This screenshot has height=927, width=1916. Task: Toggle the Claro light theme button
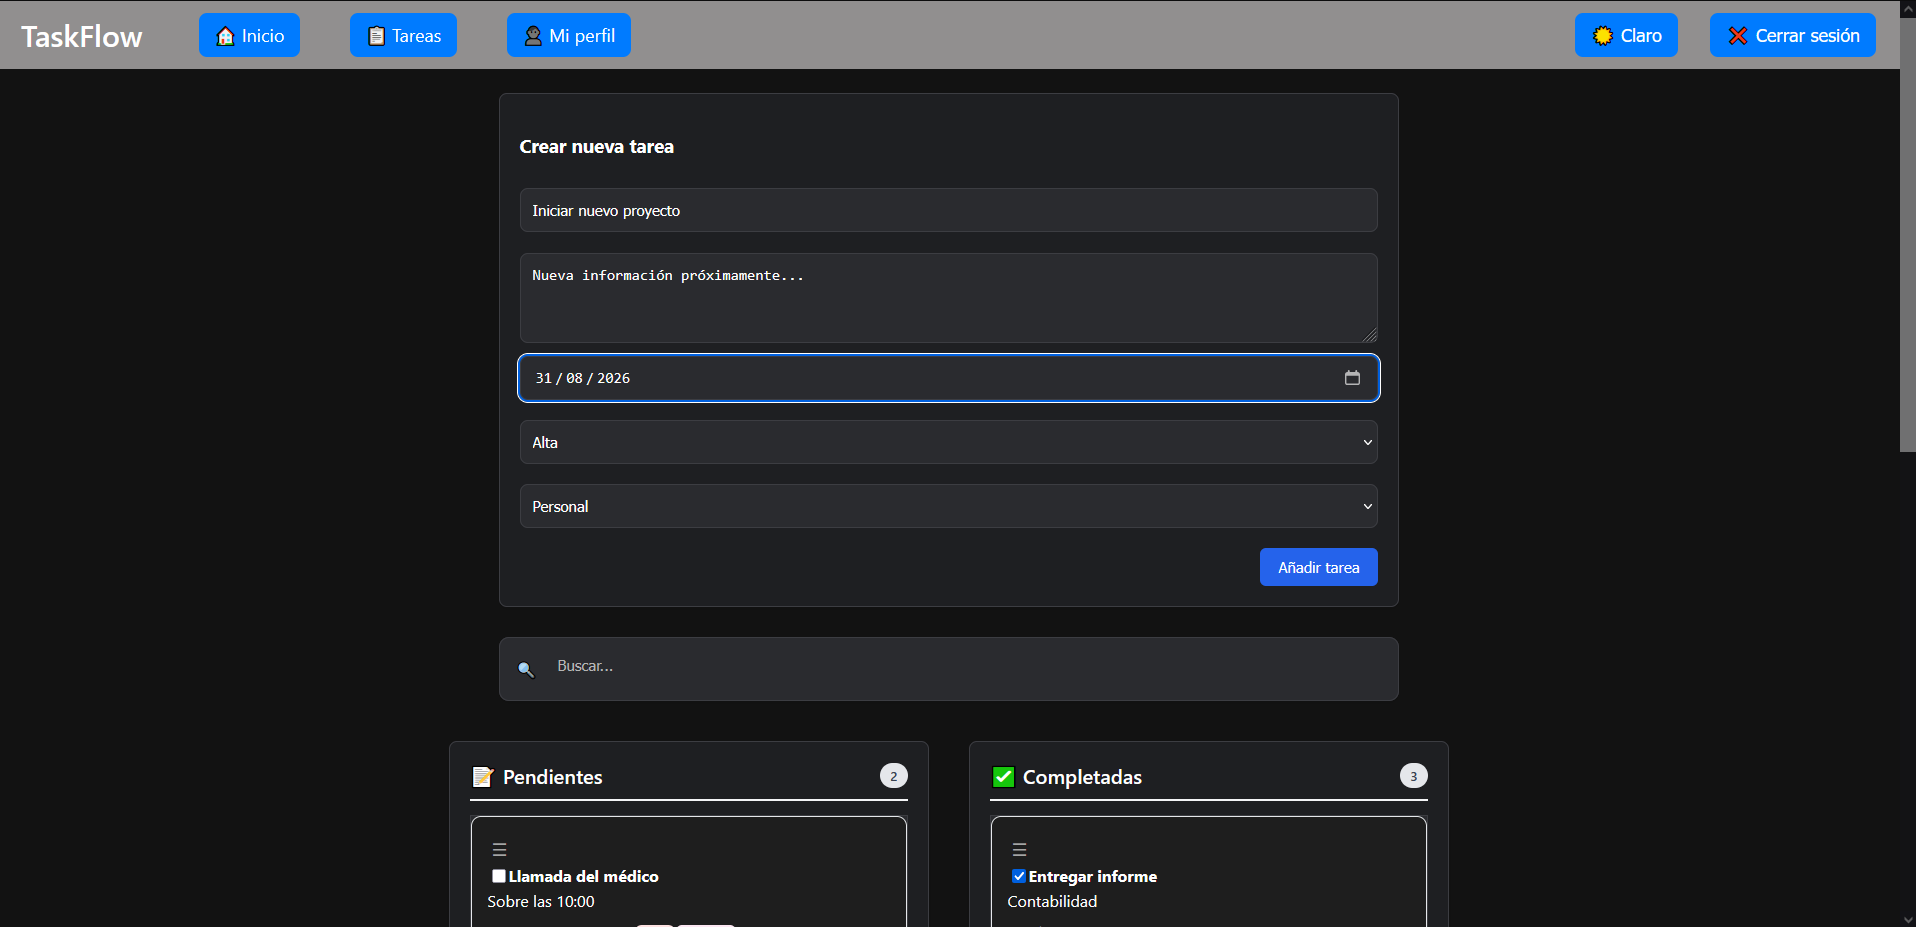(1625, 36)
